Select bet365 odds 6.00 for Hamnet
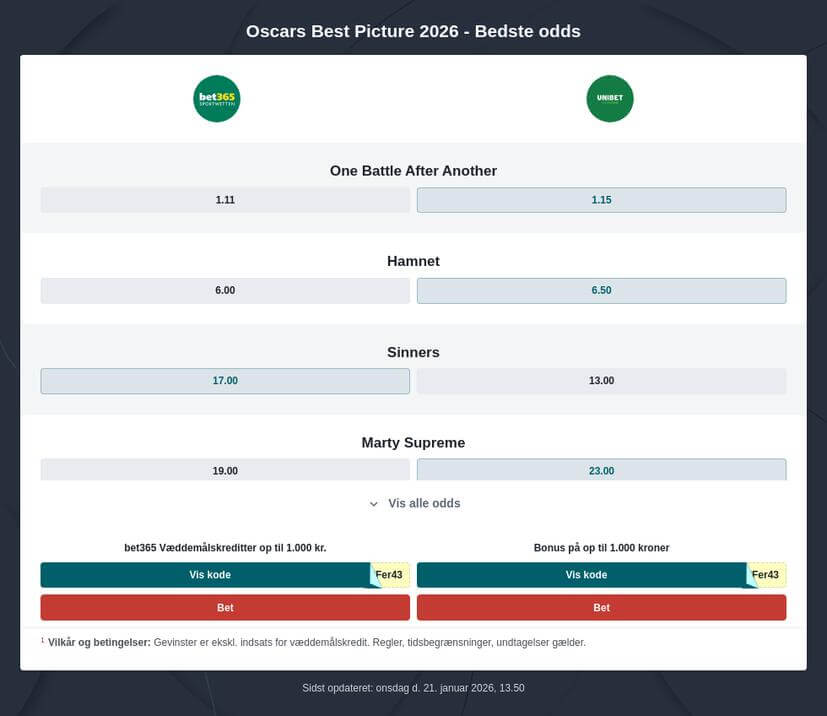This screenshot has height=716, width=827. [225, 290]
